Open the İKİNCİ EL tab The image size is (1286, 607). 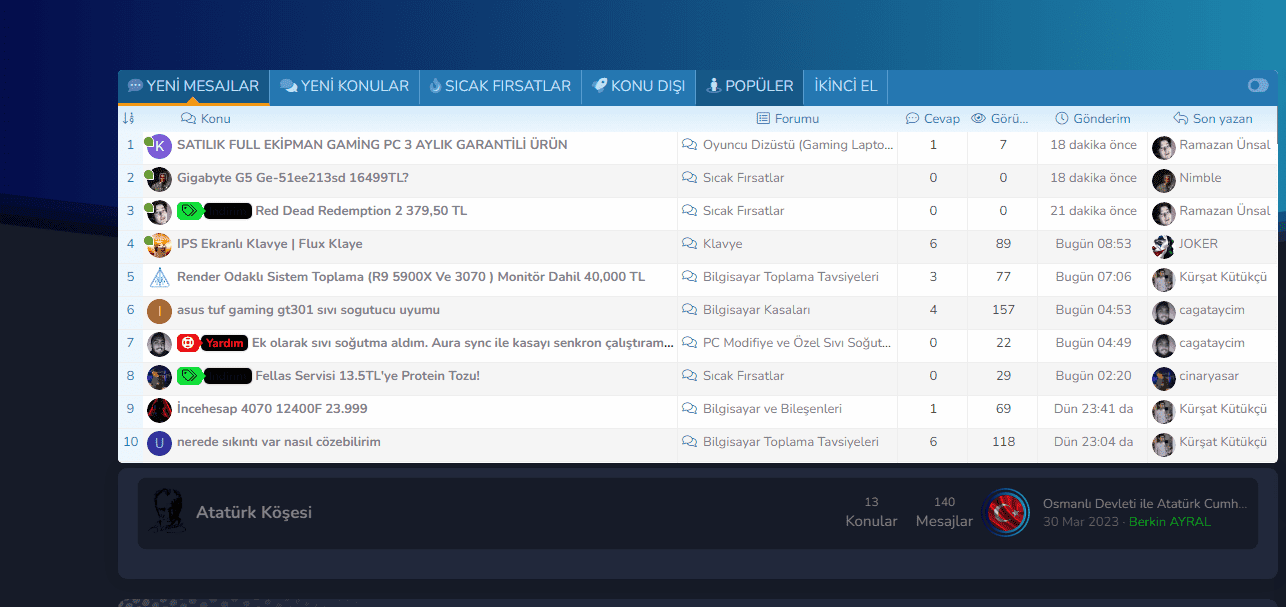845,86
